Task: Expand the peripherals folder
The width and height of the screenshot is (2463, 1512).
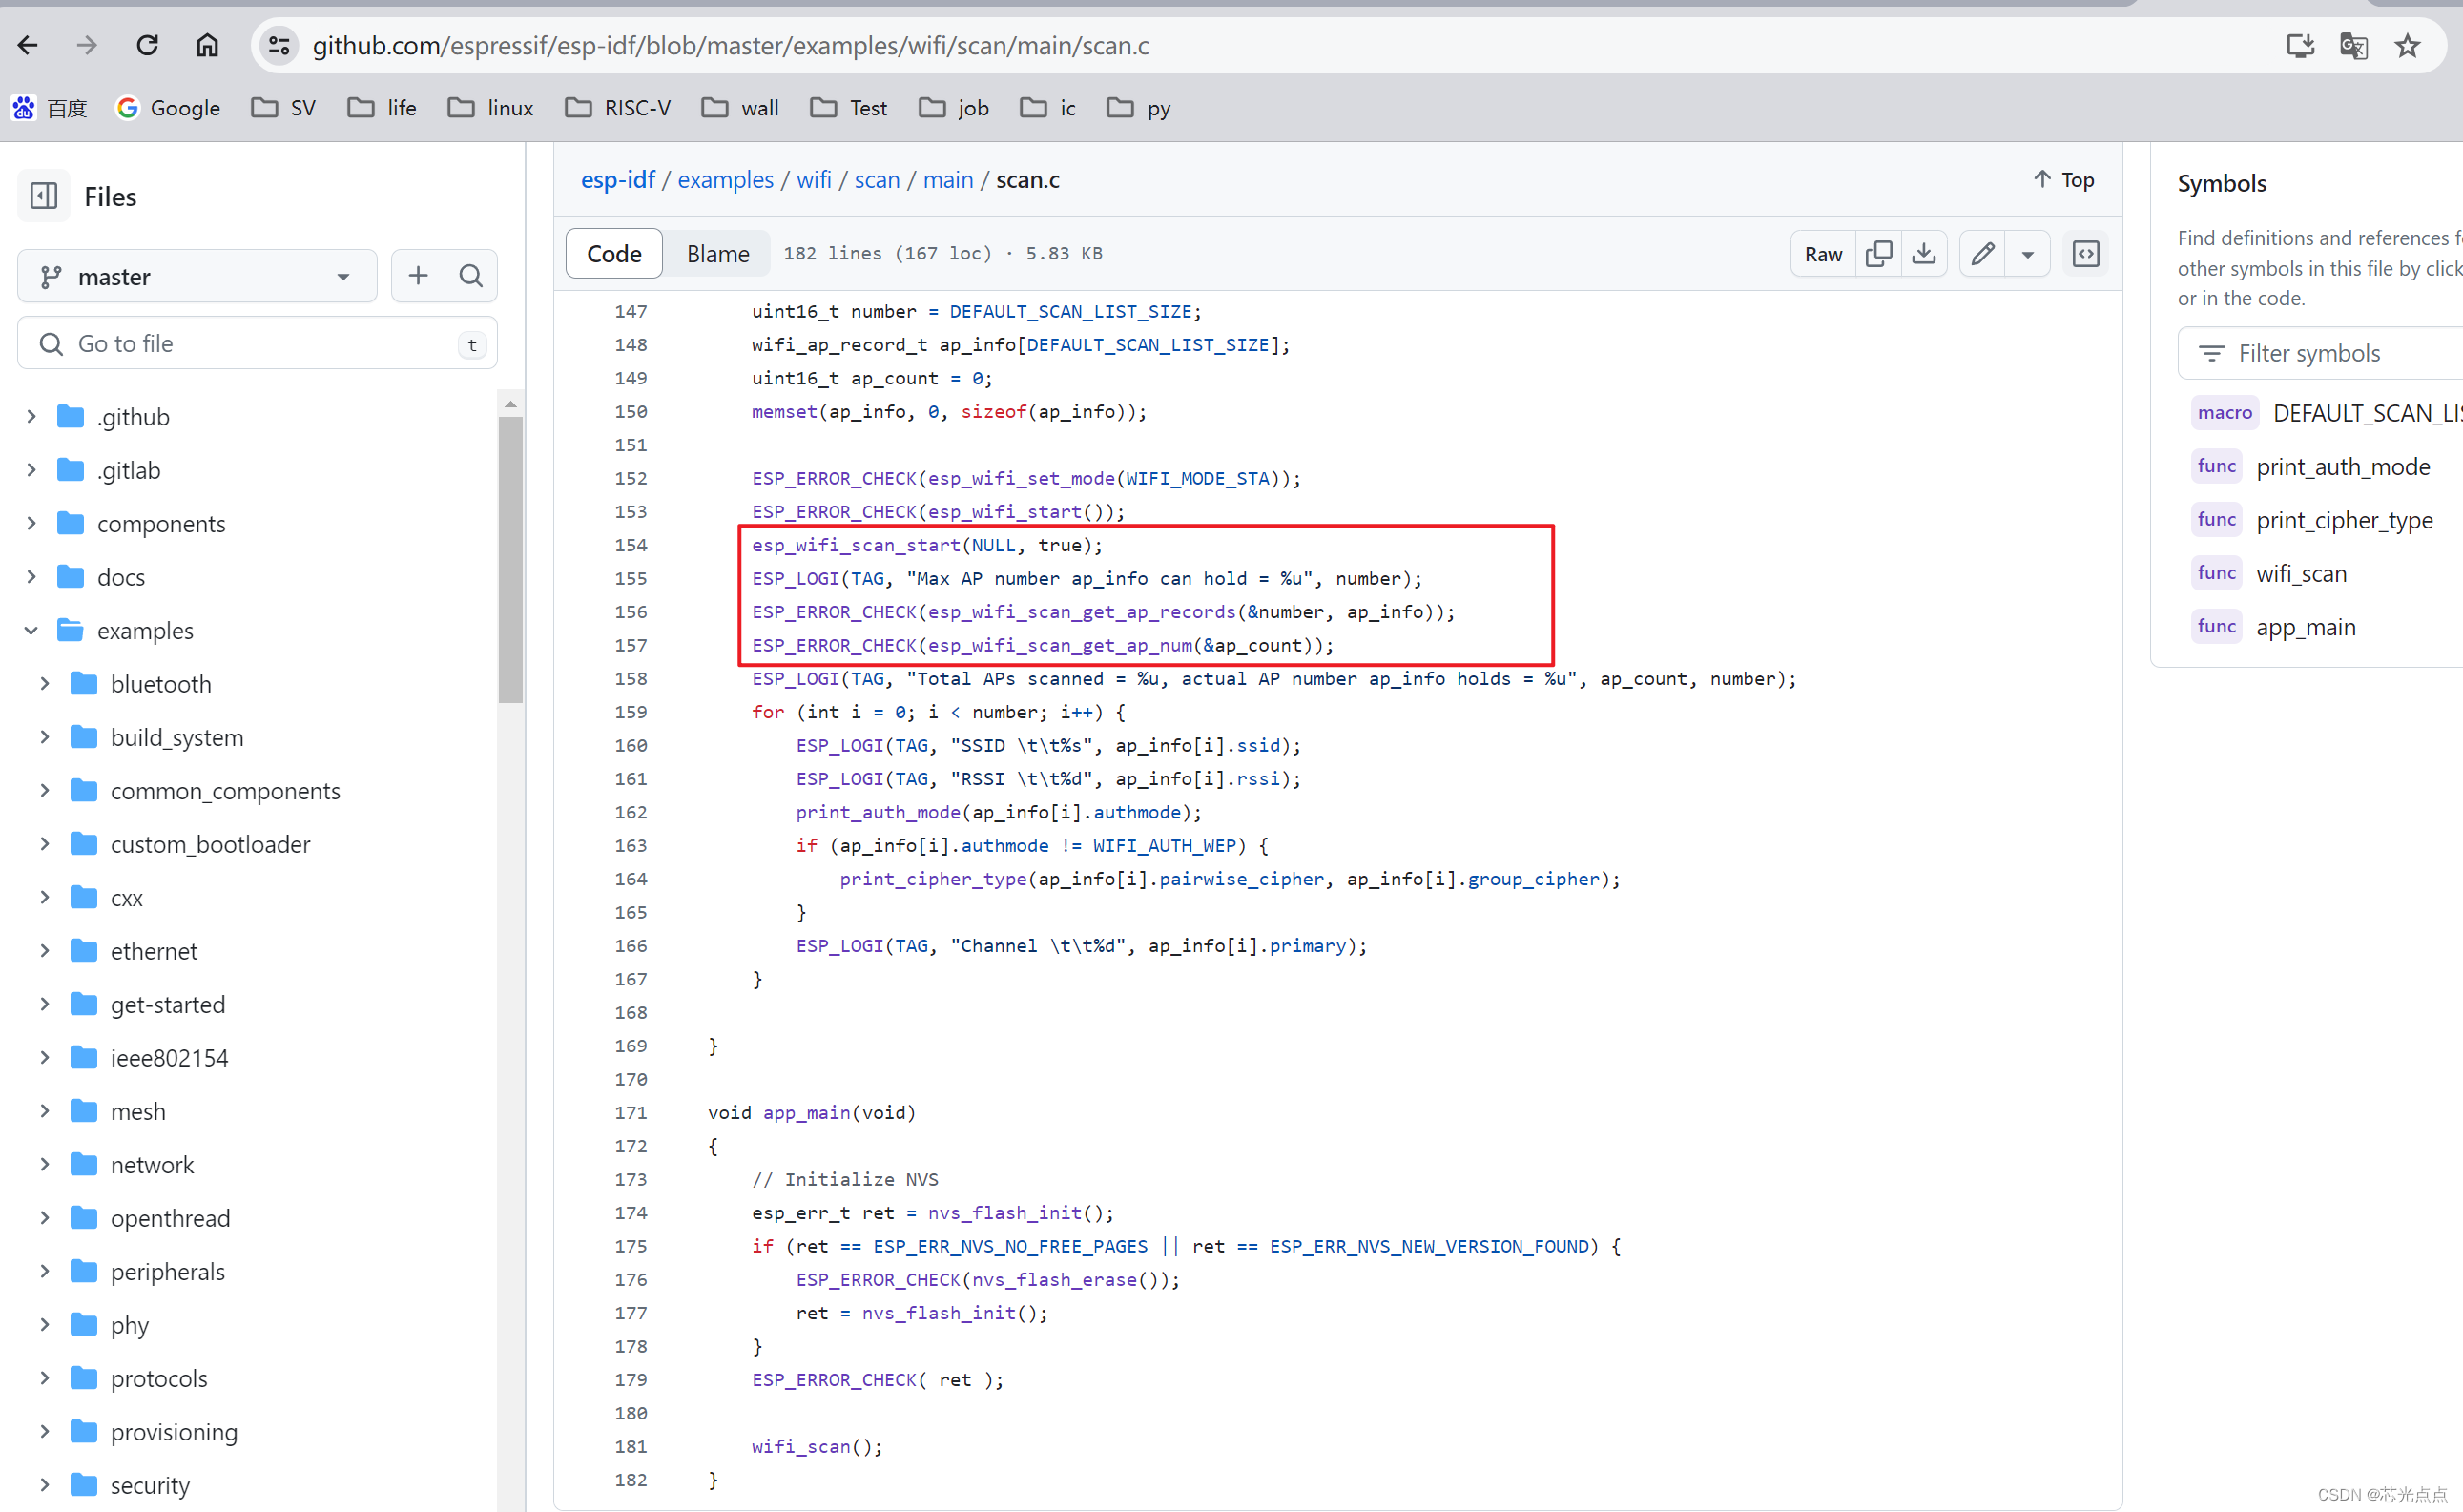Action: [x=45, y=1271]
